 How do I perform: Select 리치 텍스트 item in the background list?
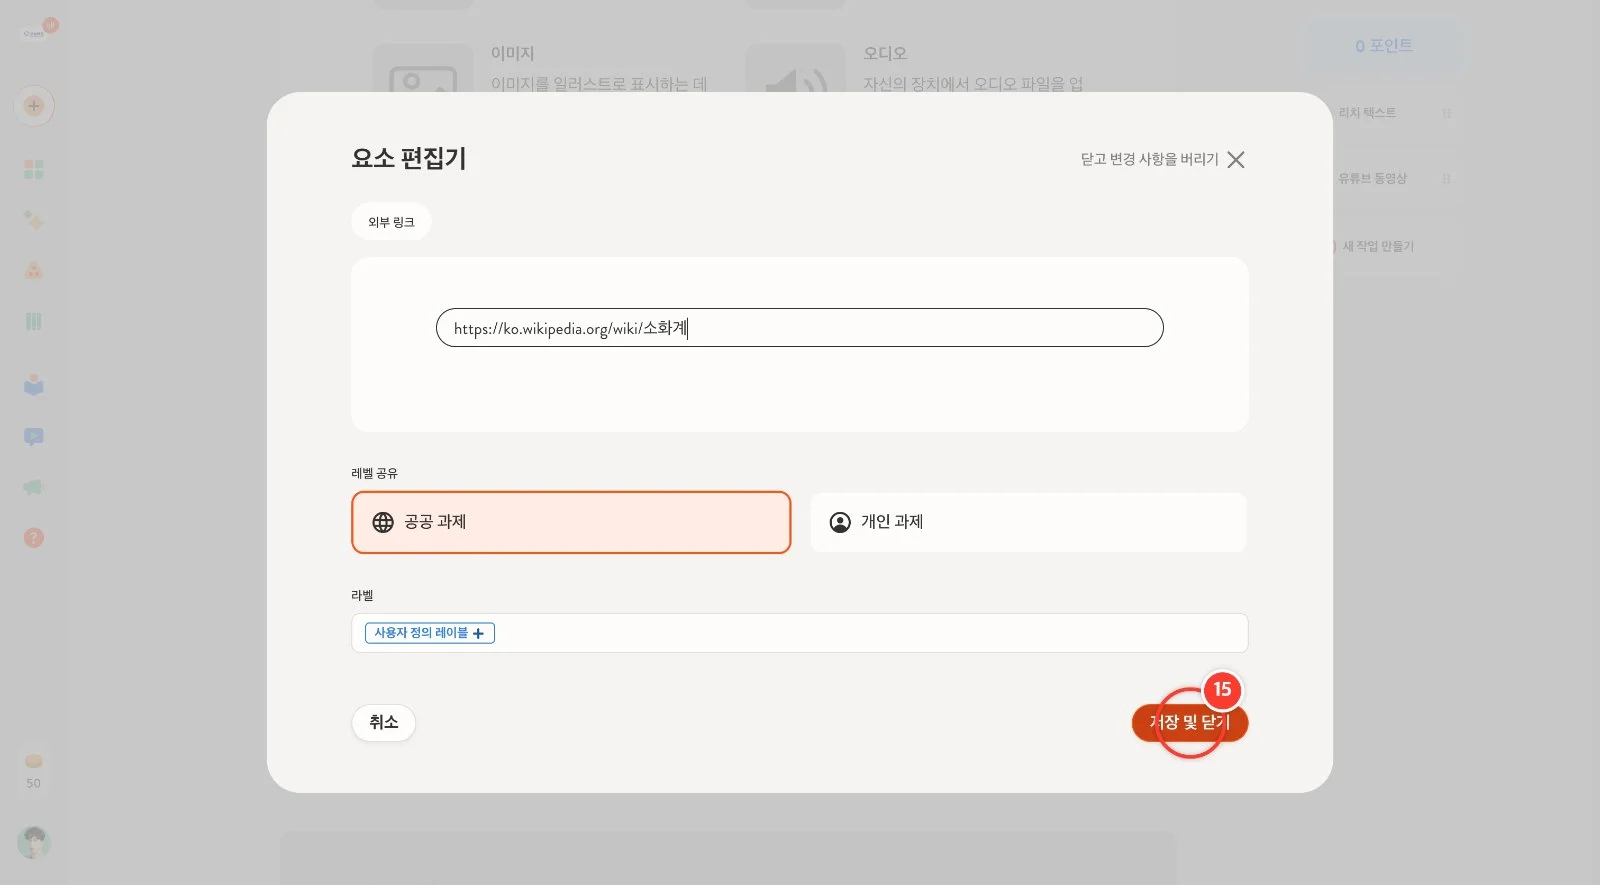coord(1367,113)
